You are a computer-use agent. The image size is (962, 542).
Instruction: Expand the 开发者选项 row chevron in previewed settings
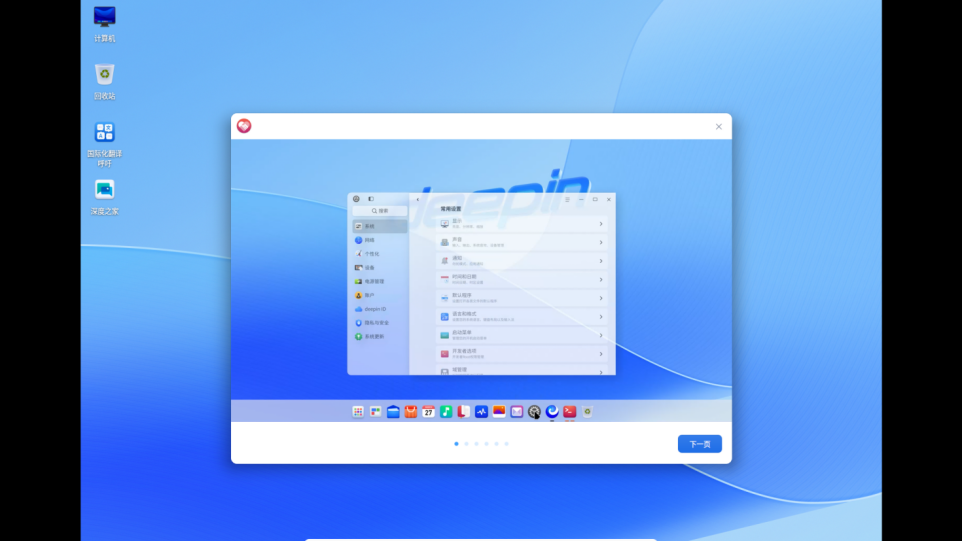click(x=601, y=354)
